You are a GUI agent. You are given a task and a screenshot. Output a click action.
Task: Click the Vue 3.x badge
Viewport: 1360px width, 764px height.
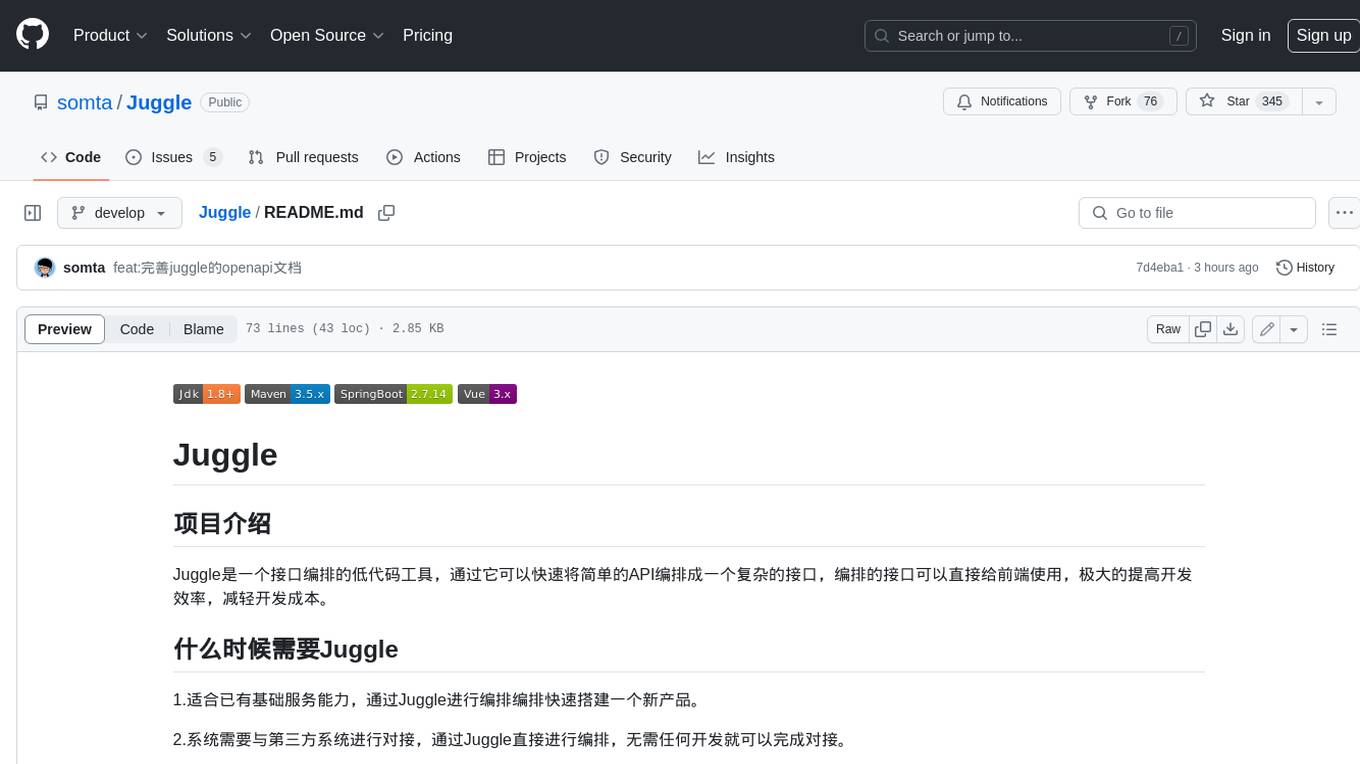[x=487, y=394]
